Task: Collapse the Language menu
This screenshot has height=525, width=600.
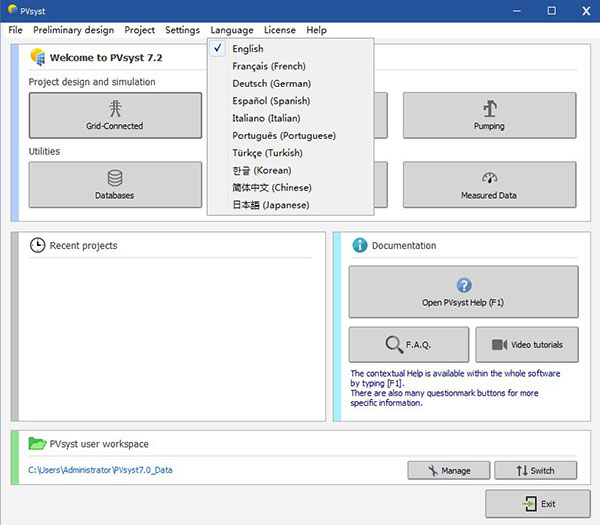Action: [232, 30]
